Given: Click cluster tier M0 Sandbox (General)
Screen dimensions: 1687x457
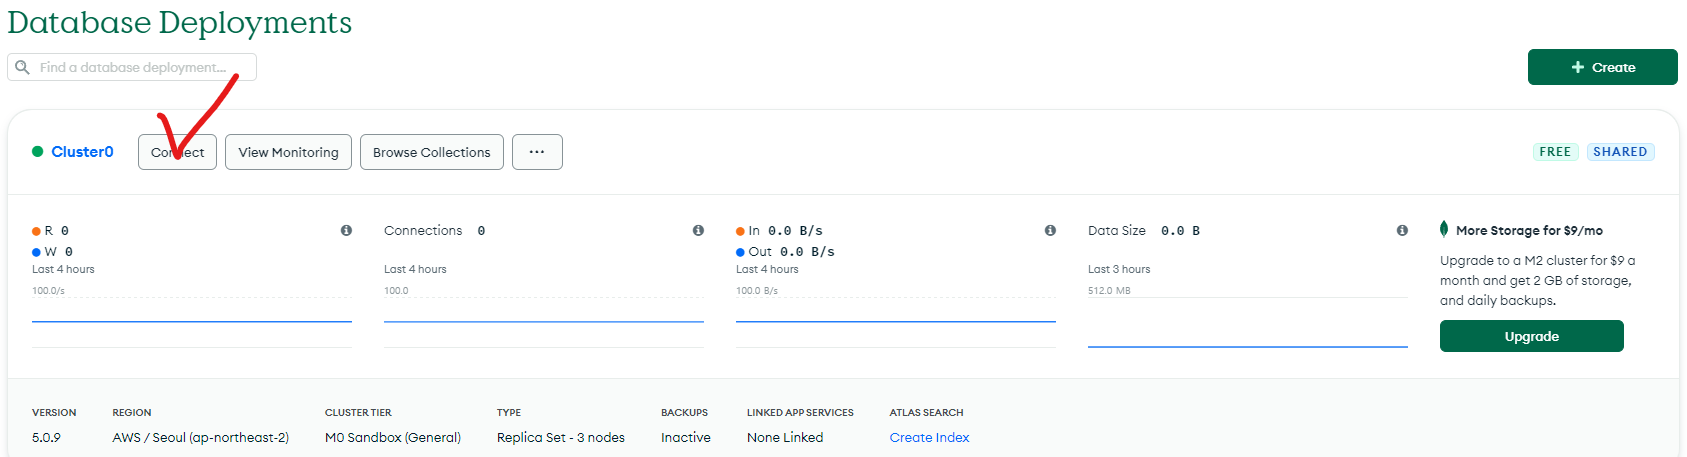Looking at the screenshot, I should click(x=393, y=437).
